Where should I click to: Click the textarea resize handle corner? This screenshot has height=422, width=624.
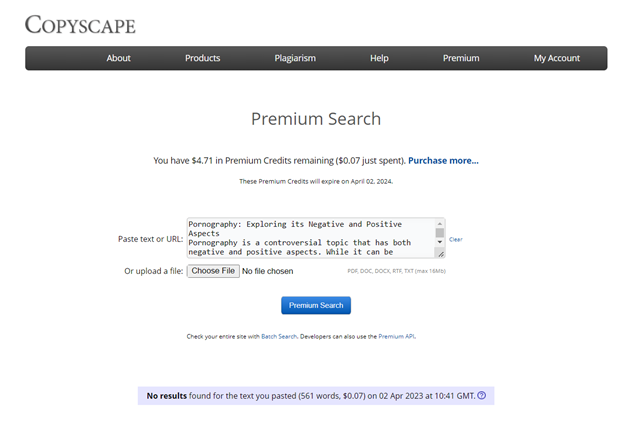[x=440, y=254]
